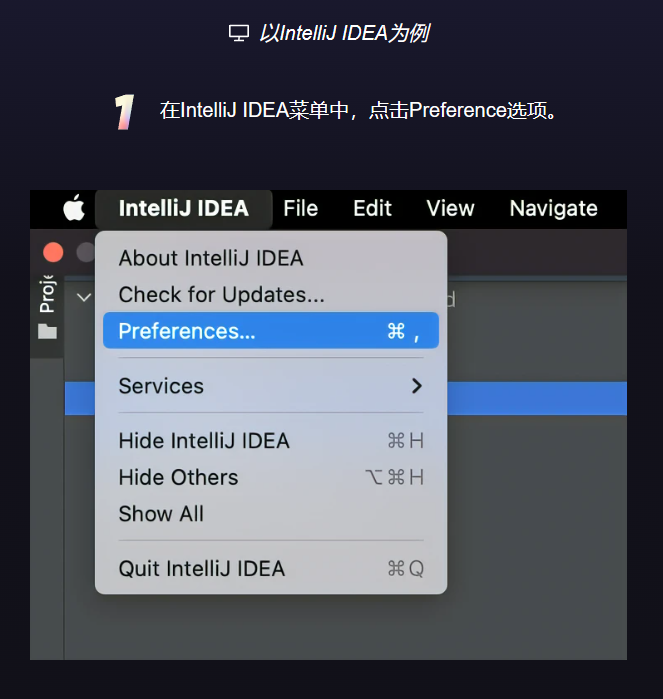Click Show All in the menu

pyautogui.click(x=271, y=514)
